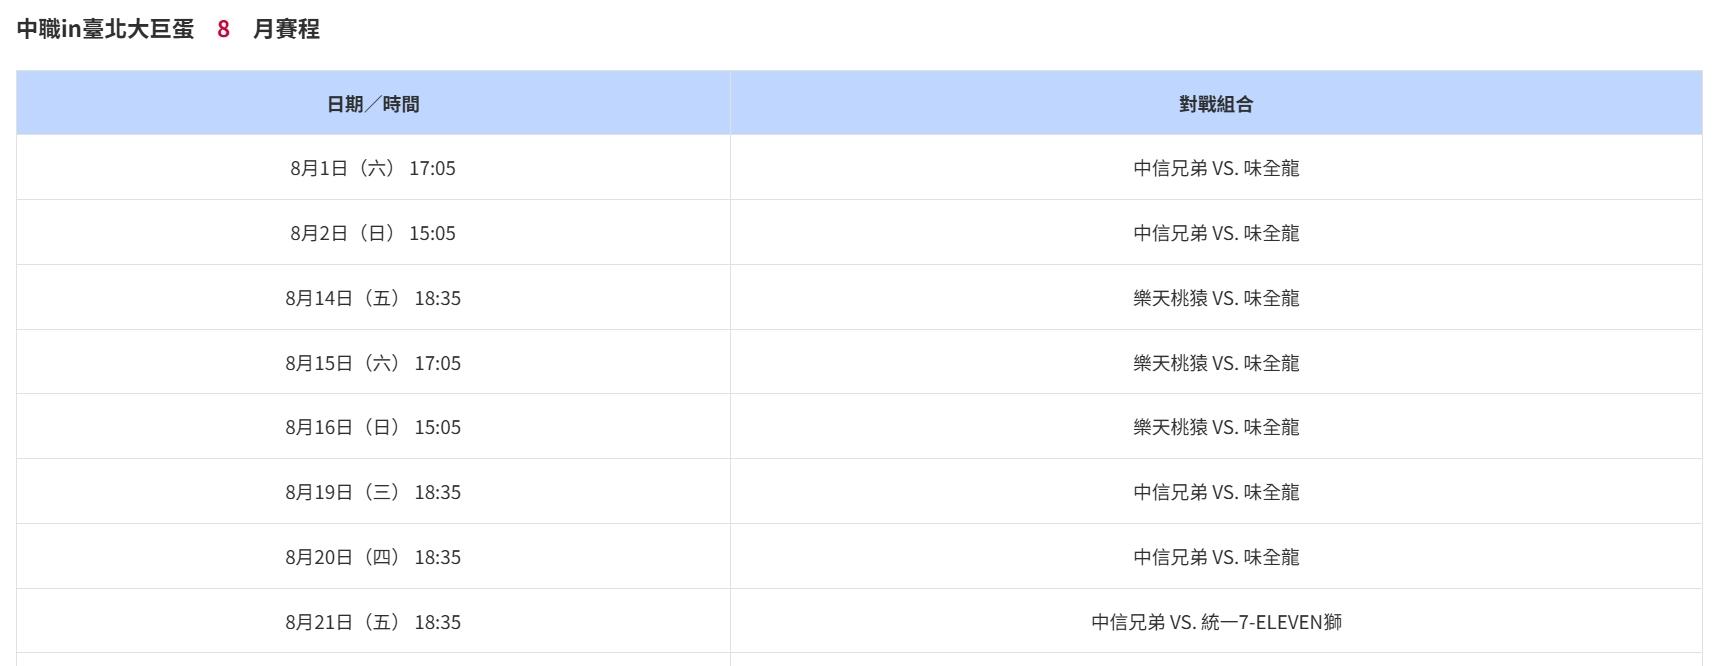Viewport: 1723px width, 666px height.
Task: Click the red 8 month number in title
Action: pyautogui.click(x=223, y=29)
